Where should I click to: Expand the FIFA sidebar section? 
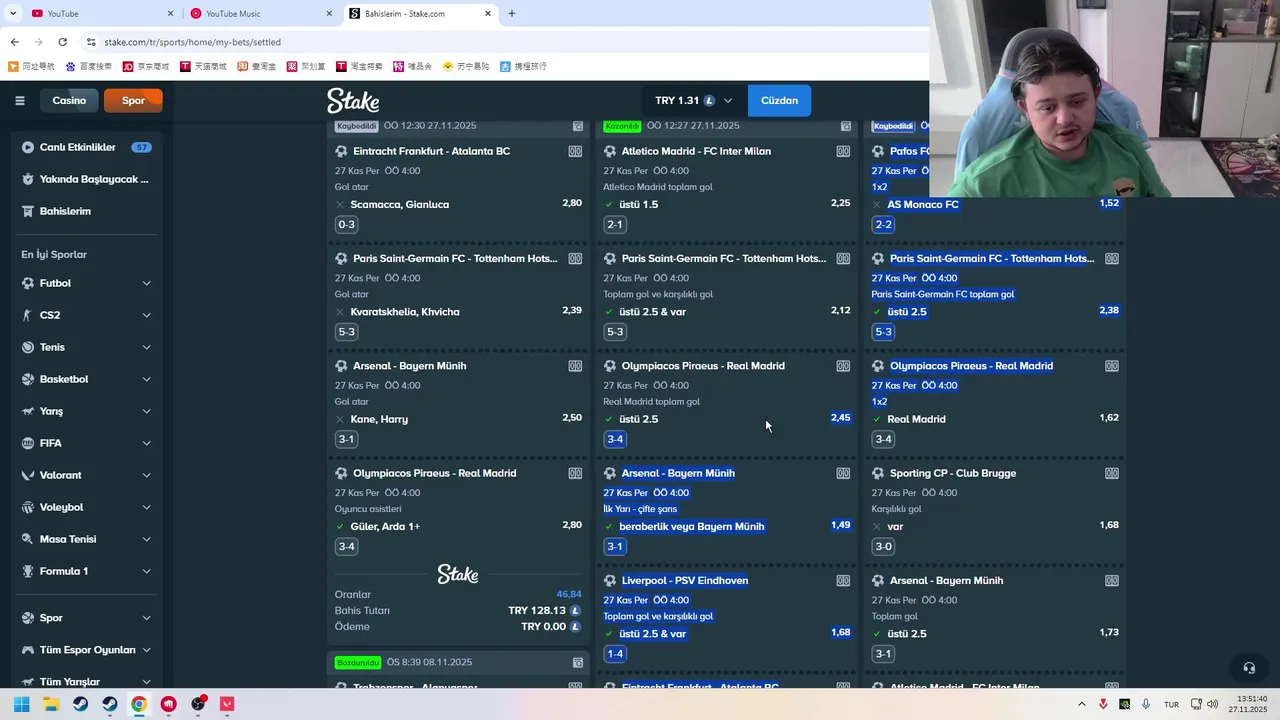tap(146, 443)
